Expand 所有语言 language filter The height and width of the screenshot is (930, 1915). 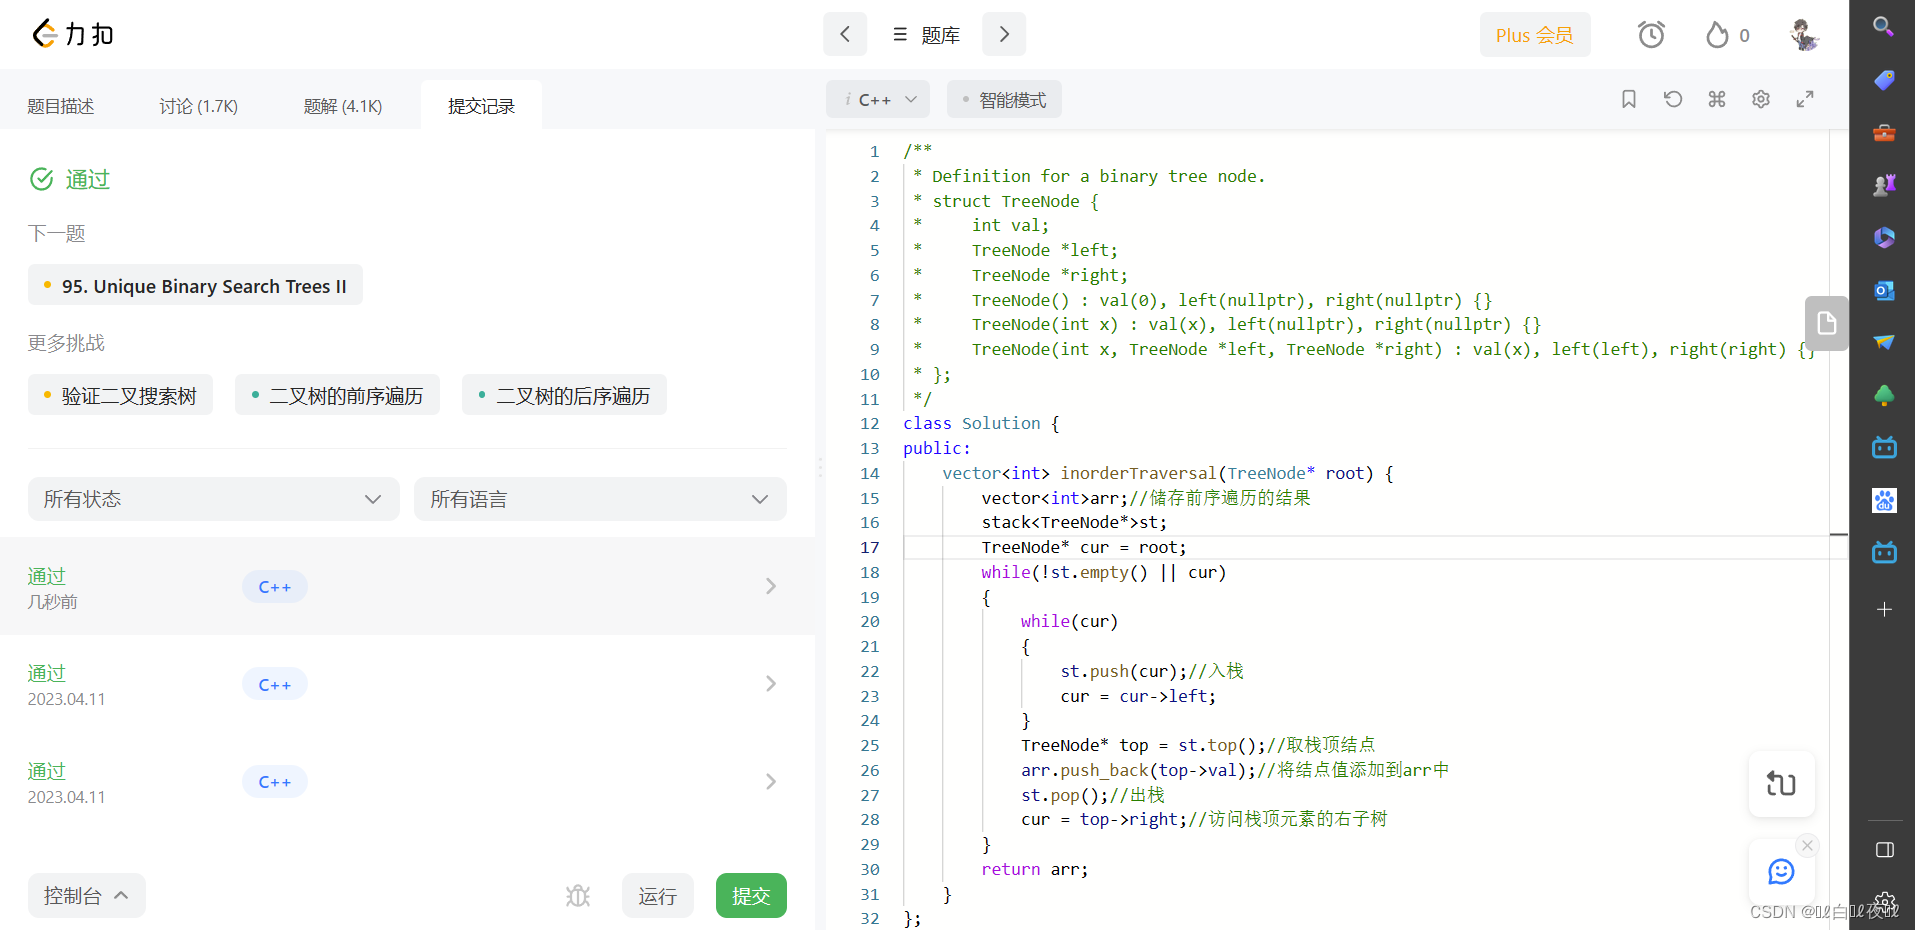600,499
